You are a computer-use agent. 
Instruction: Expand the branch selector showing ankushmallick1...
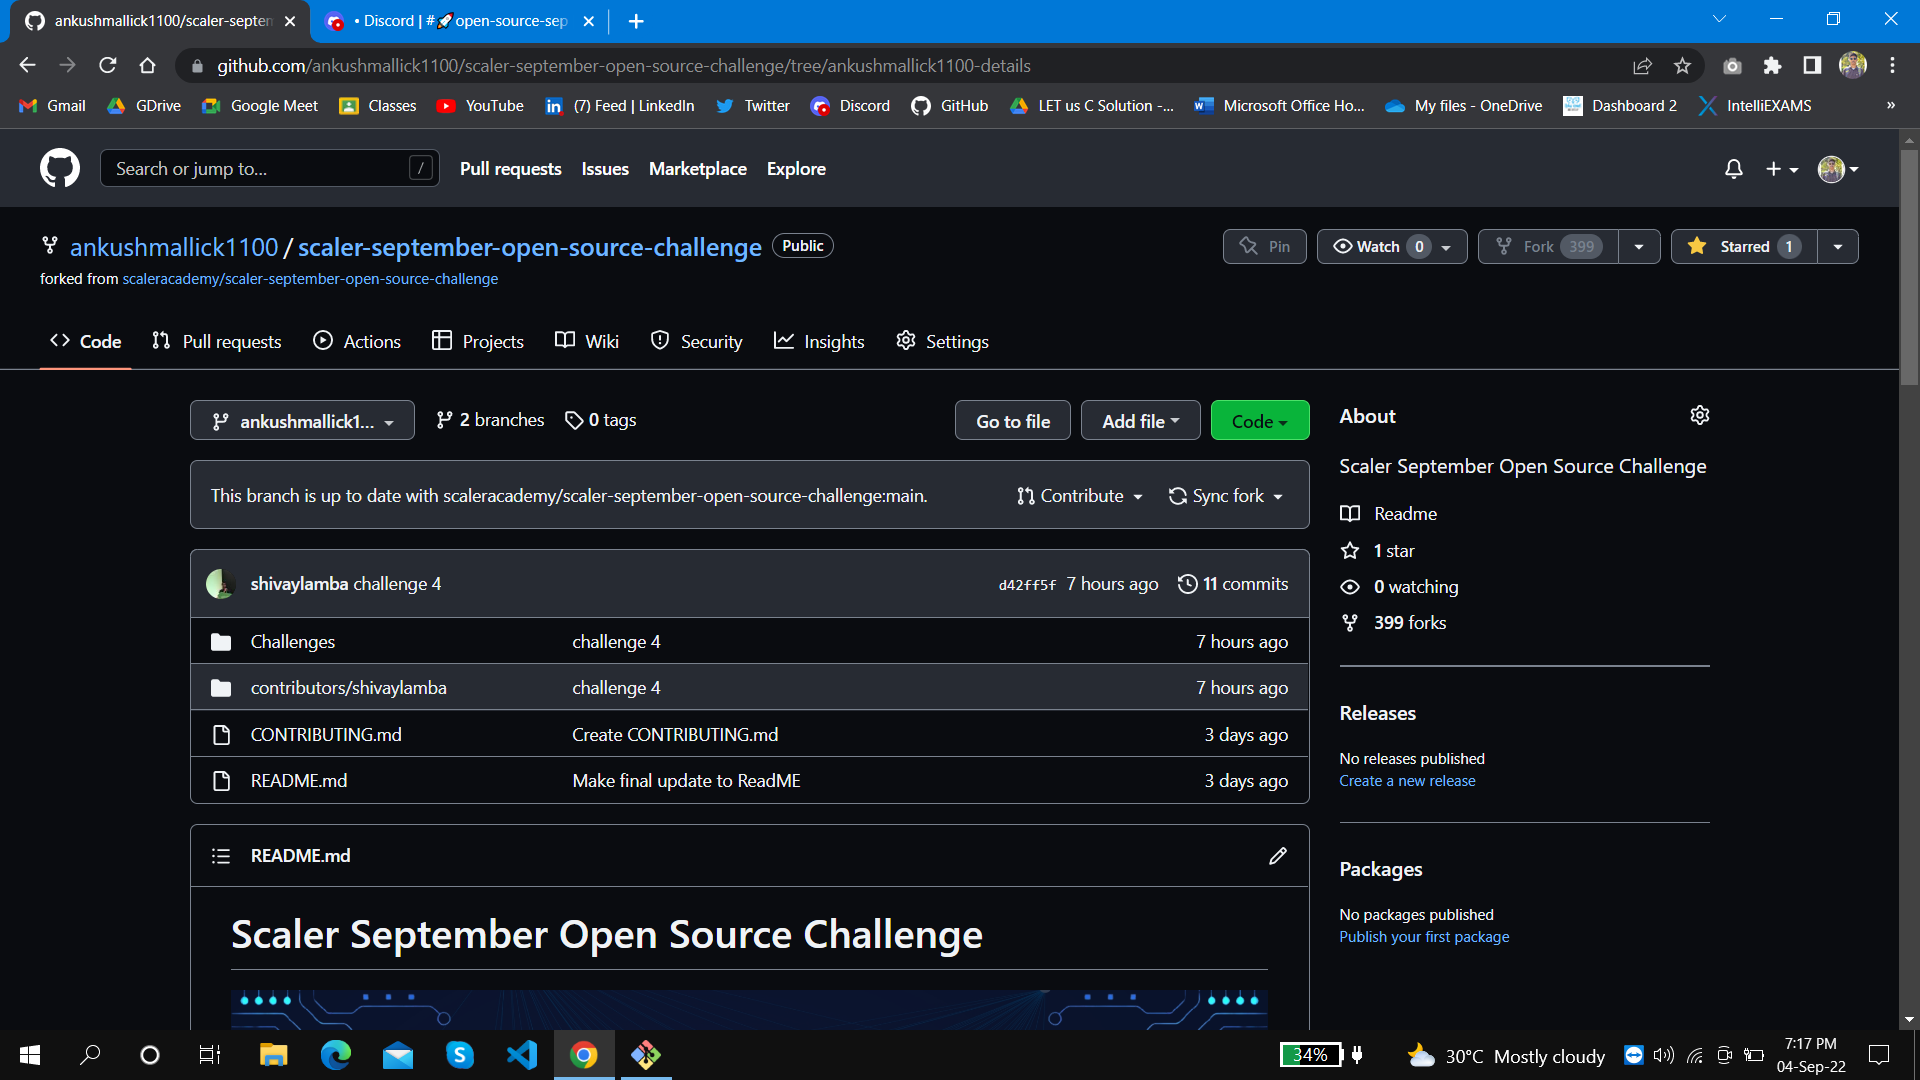click(x=301, y=420)
